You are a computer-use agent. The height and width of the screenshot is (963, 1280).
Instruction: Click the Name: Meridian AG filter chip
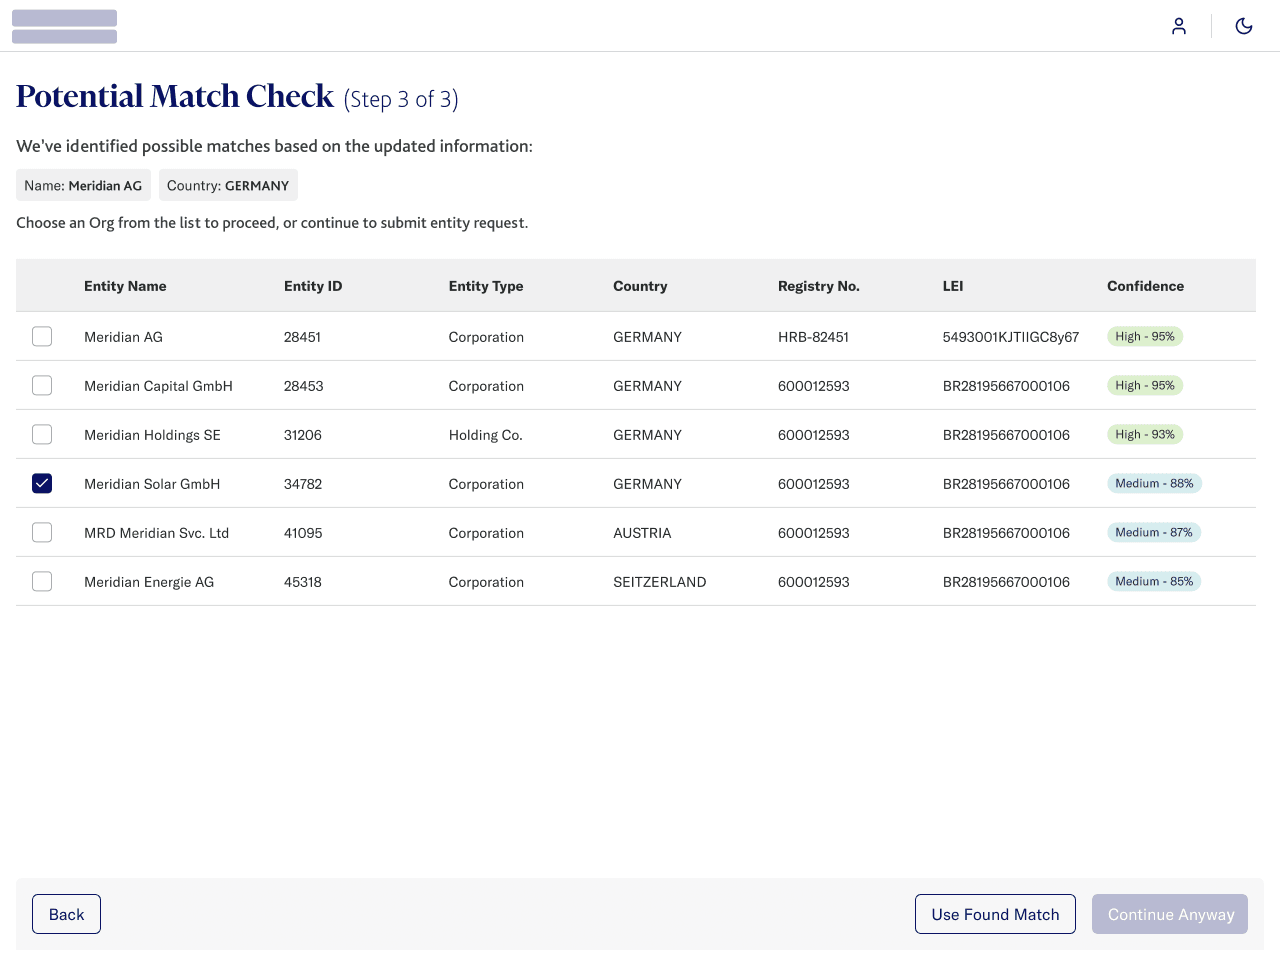click(83, 184)
